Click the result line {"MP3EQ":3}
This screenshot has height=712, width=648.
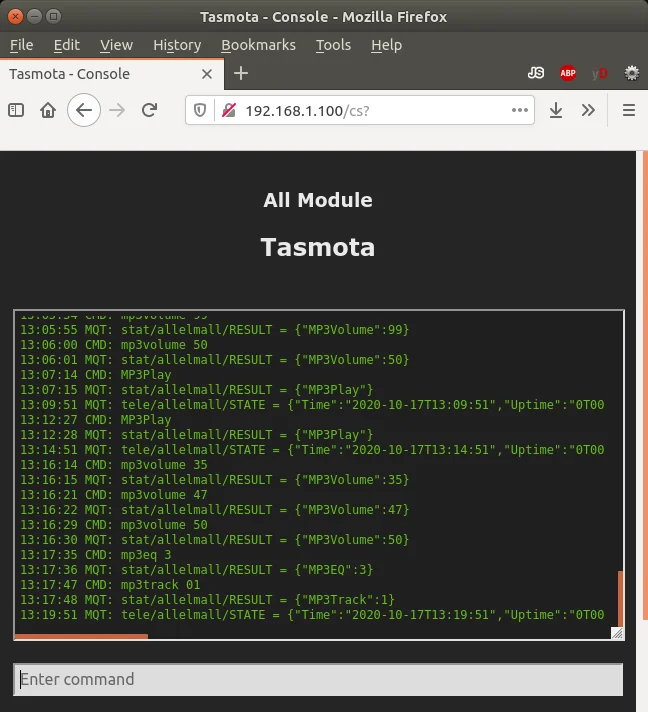(197, 569)
